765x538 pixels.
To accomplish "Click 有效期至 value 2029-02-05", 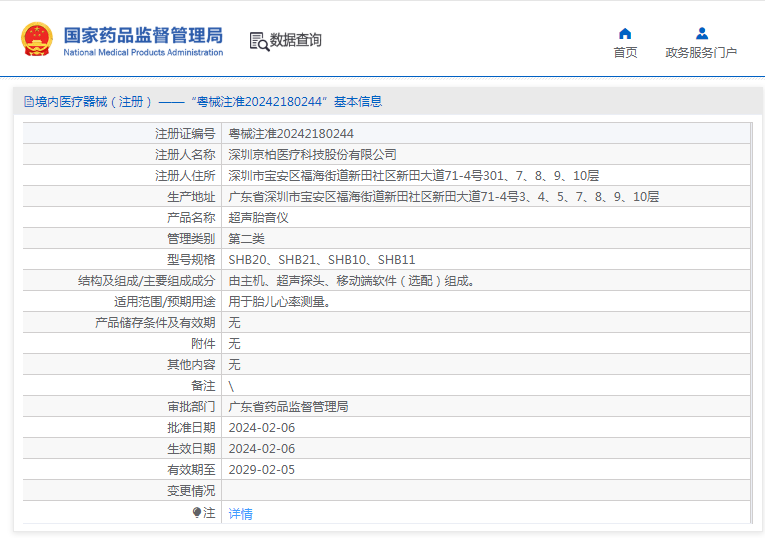I will coord(262,470).
